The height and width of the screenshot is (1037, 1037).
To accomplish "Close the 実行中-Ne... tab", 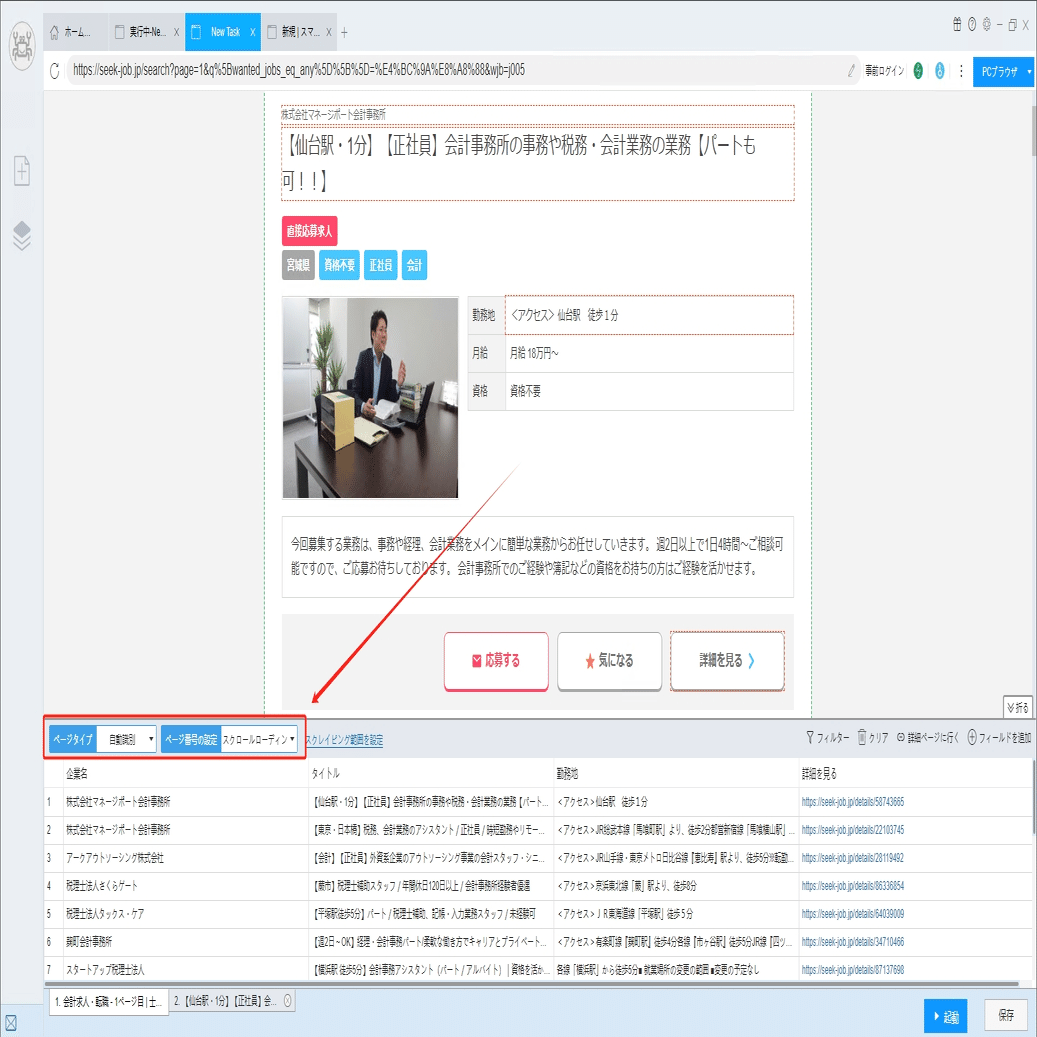I will [x=177, y=32].
